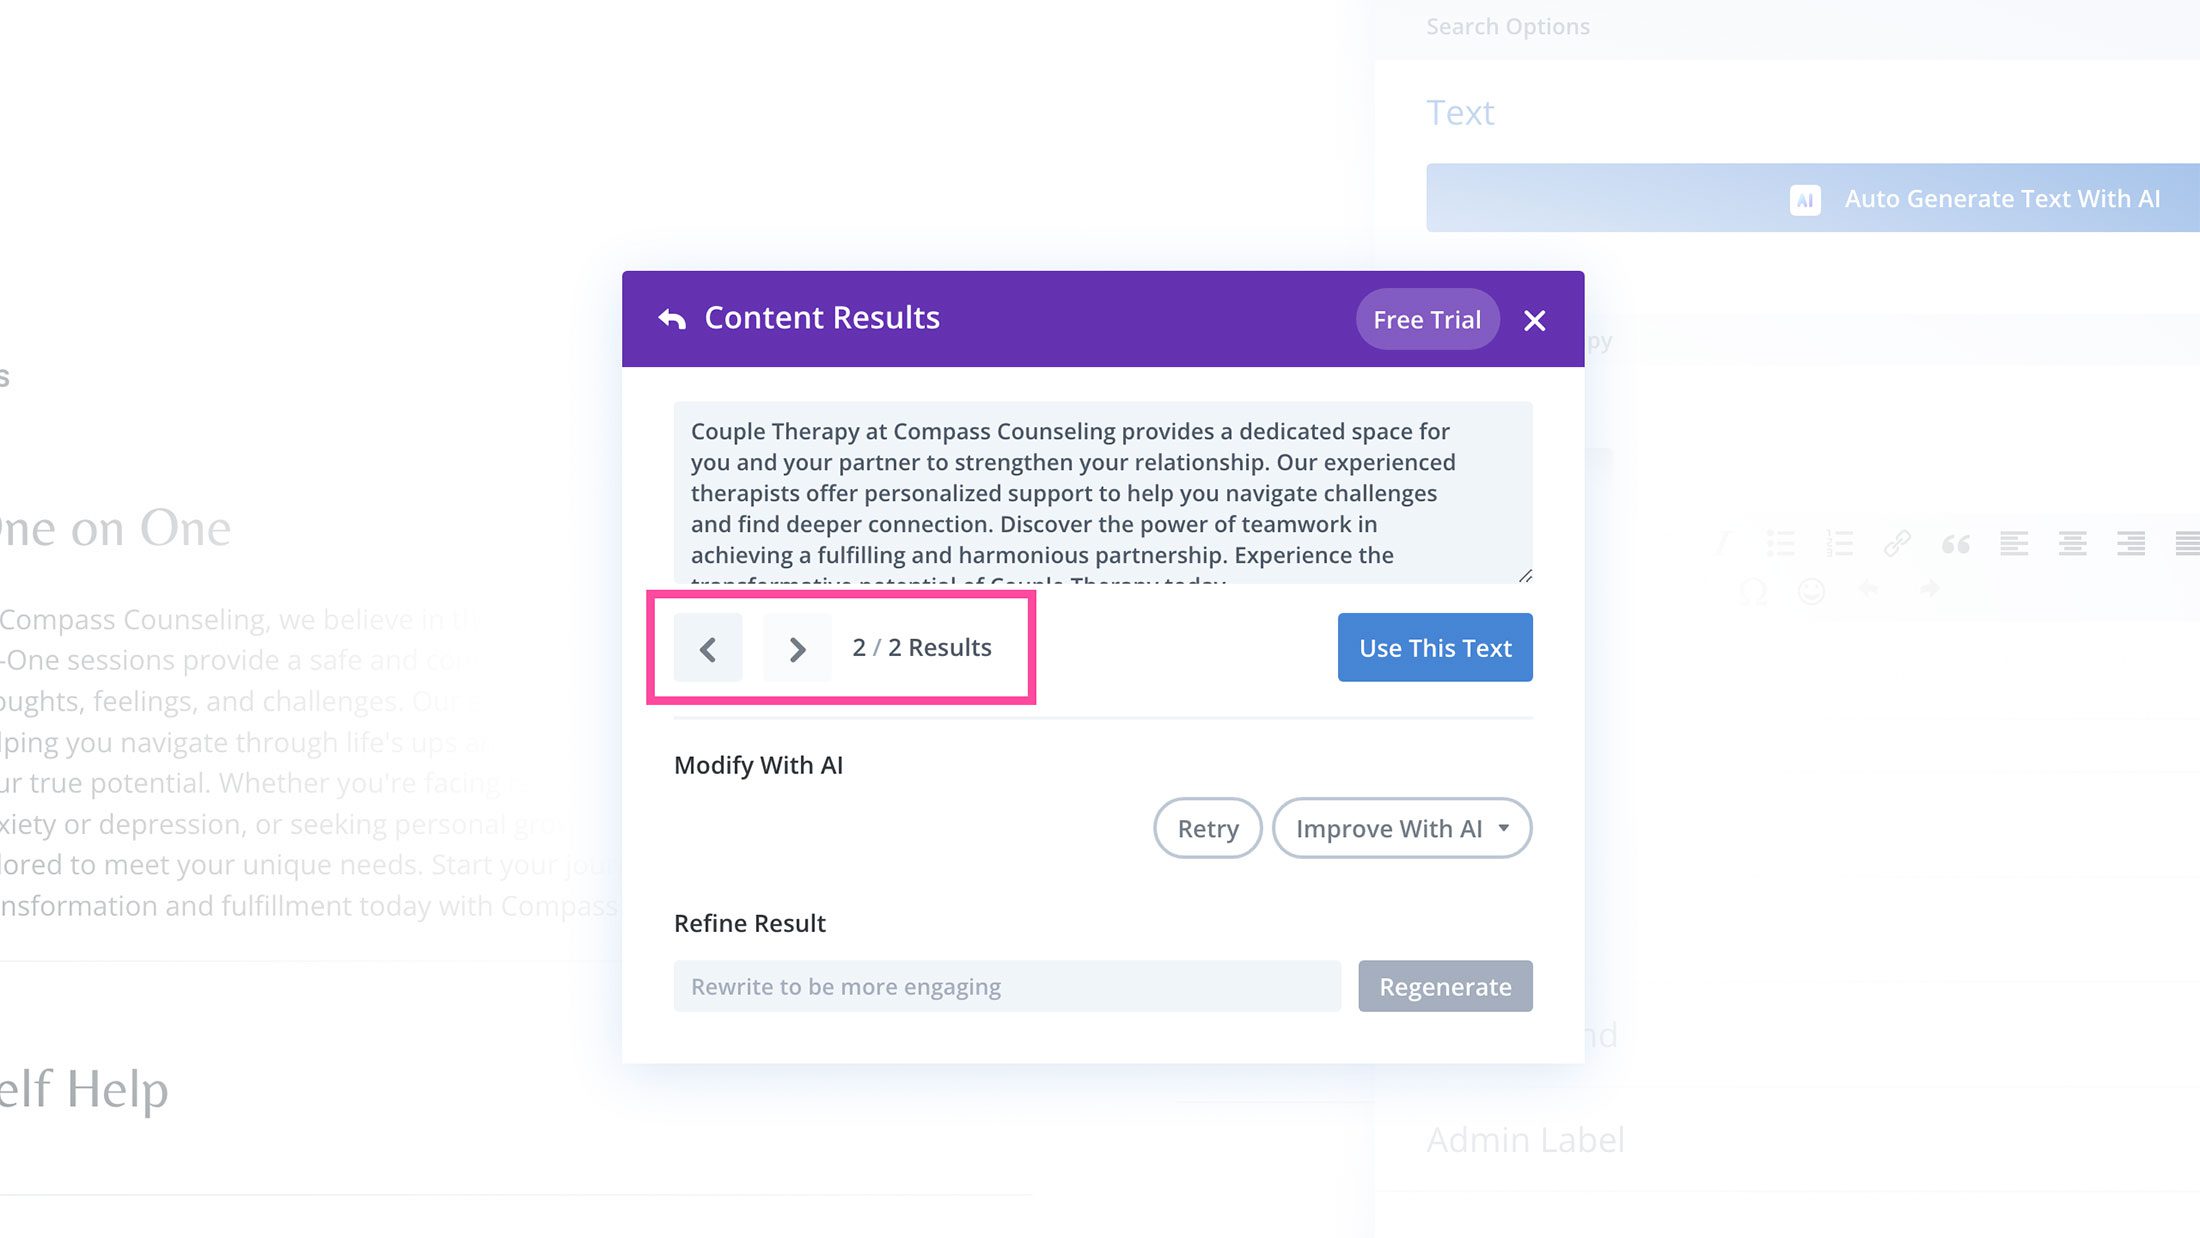Click the bulleted list icon

point(1780,544)
